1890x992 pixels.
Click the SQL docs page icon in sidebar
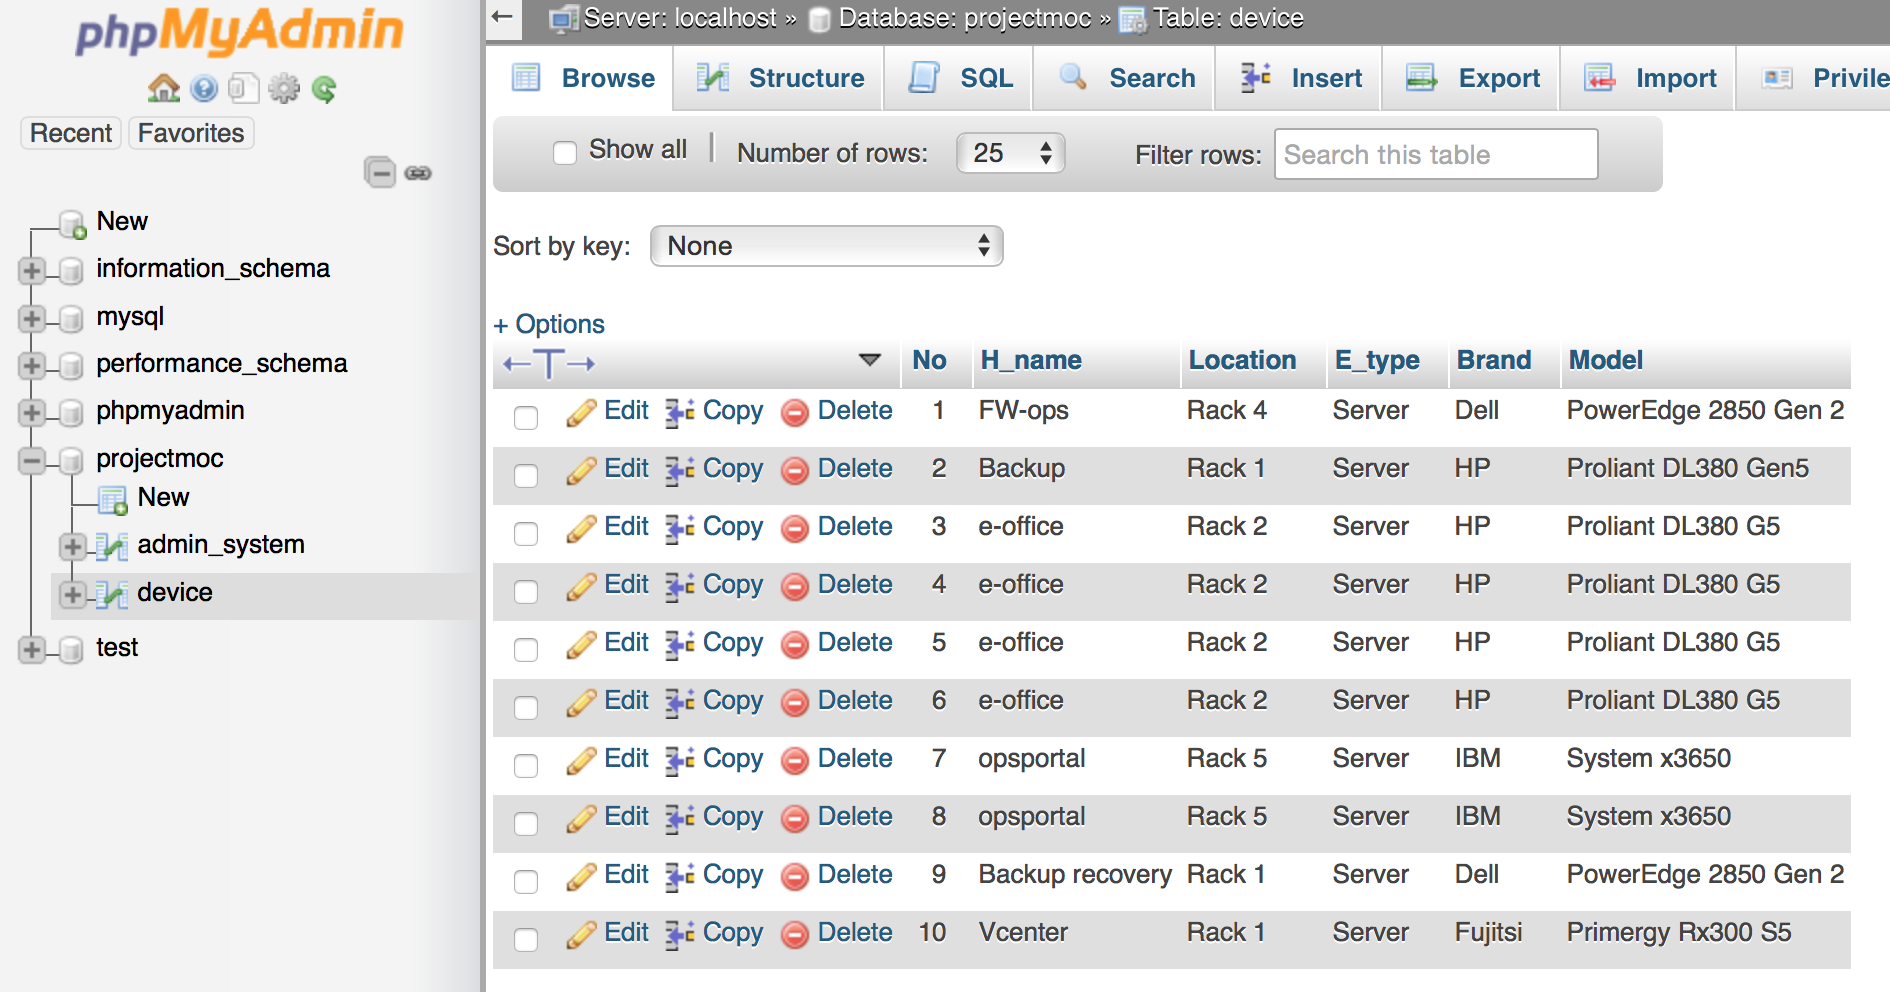[243, 89]
